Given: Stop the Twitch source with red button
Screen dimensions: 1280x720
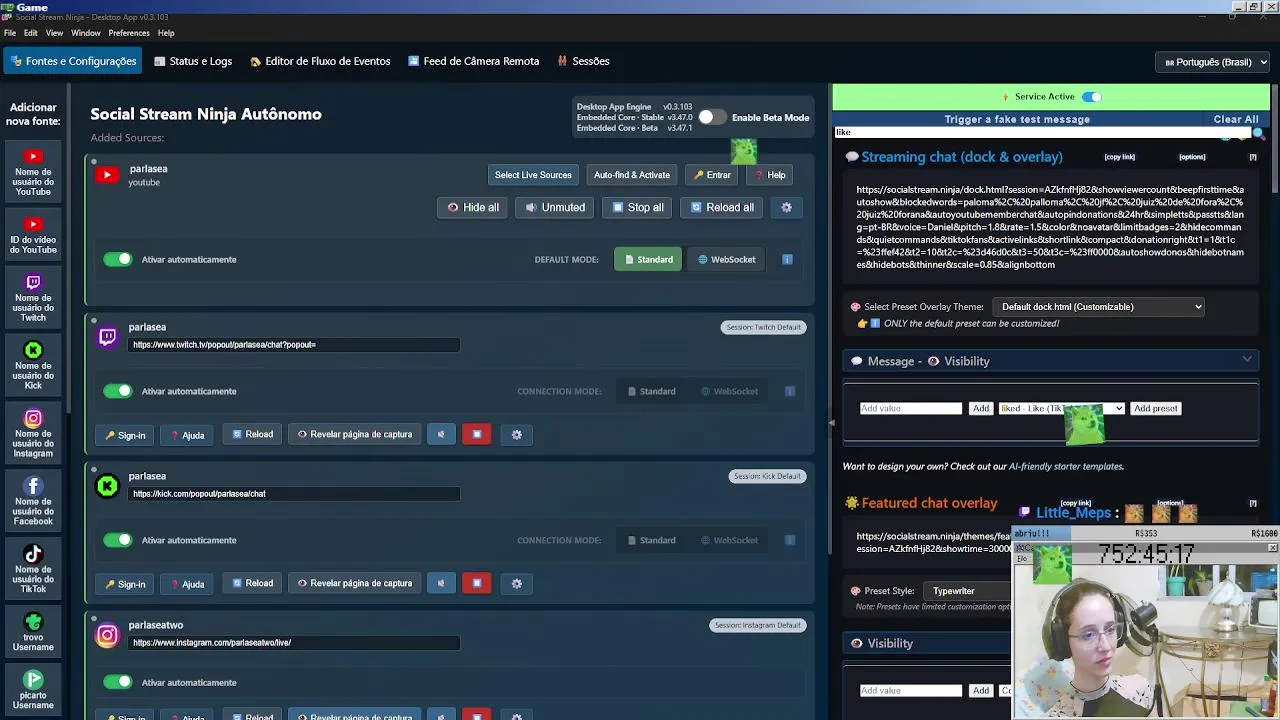Looking at the screenshot, I should click(477, 434).
